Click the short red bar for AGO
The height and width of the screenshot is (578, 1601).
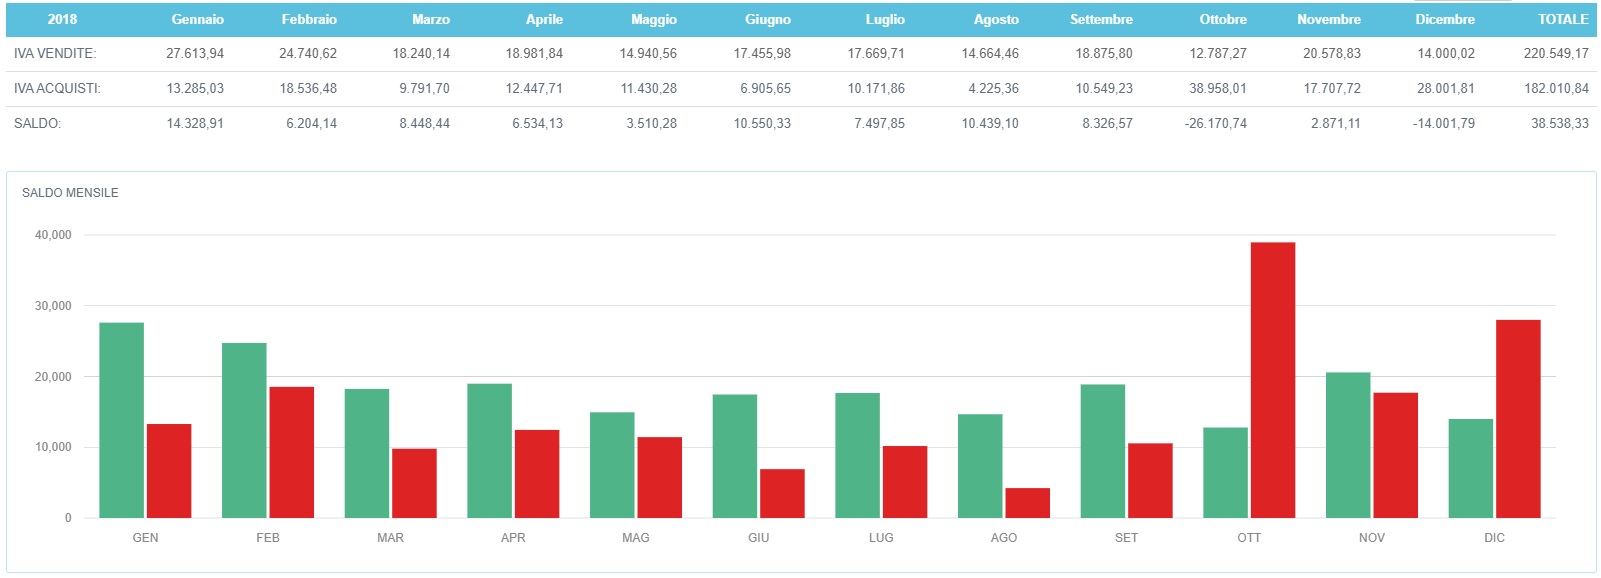(x=1027, y=503)
